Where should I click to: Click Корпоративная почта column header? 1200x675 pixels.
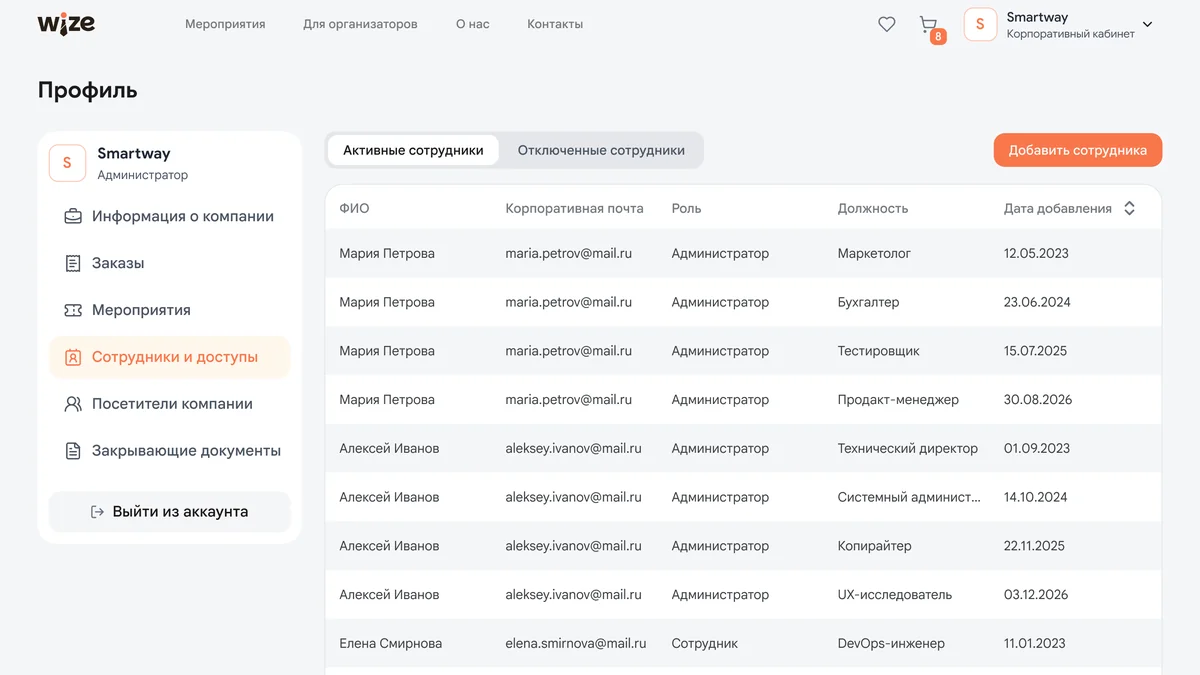point(574,208)
